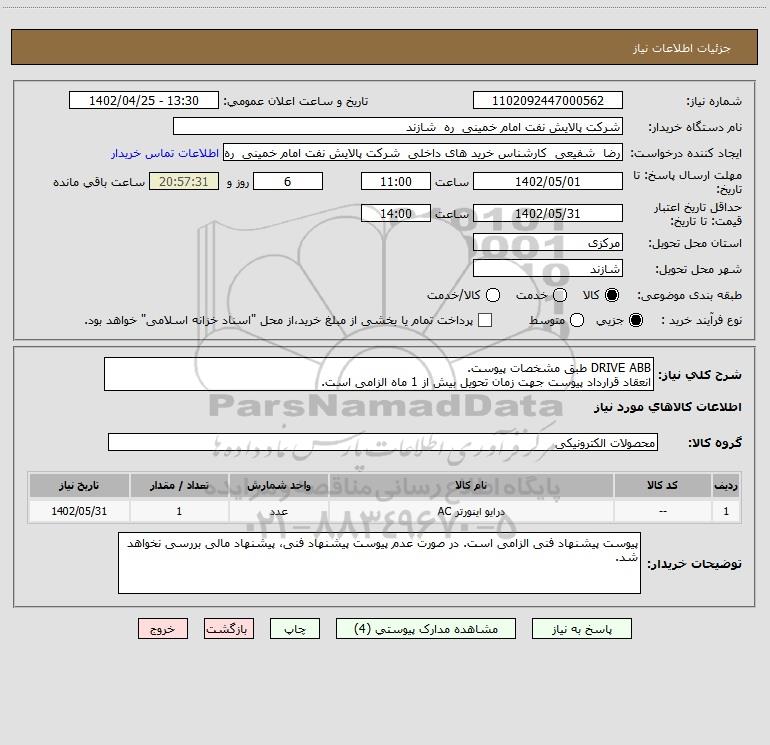The width and height of the screenshot is (770, 745).
Task: Click the need number field 1102092447000562
Action: click(548, 100)
